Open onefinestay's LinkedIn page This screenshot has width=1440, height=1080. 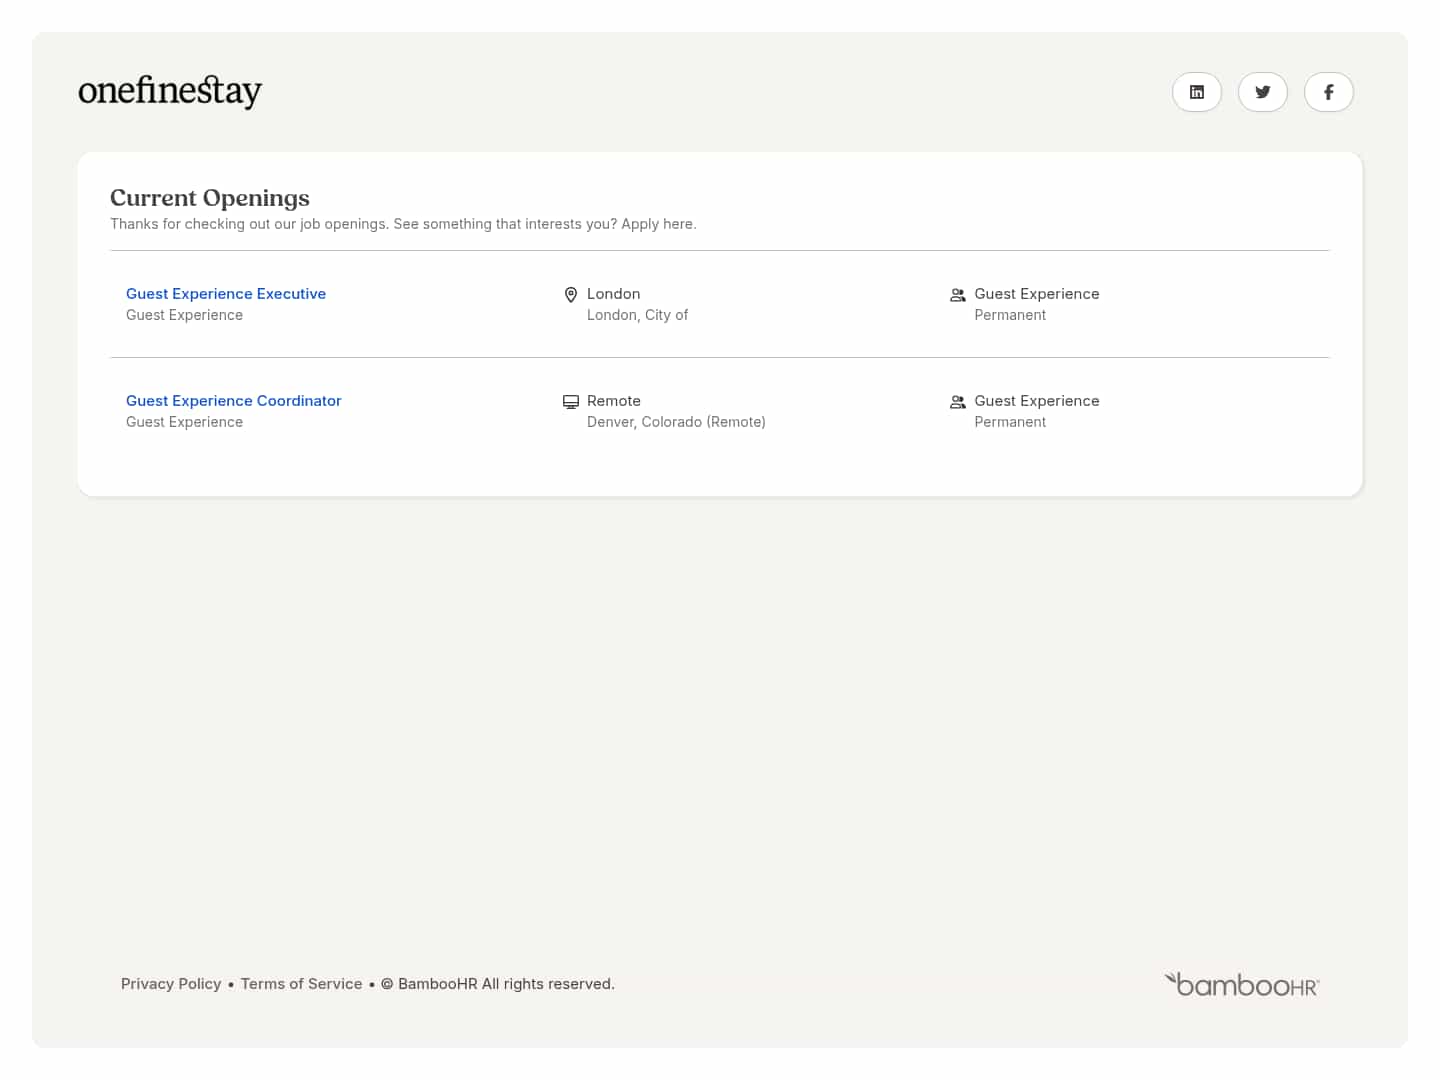[x=1197, y=92]
